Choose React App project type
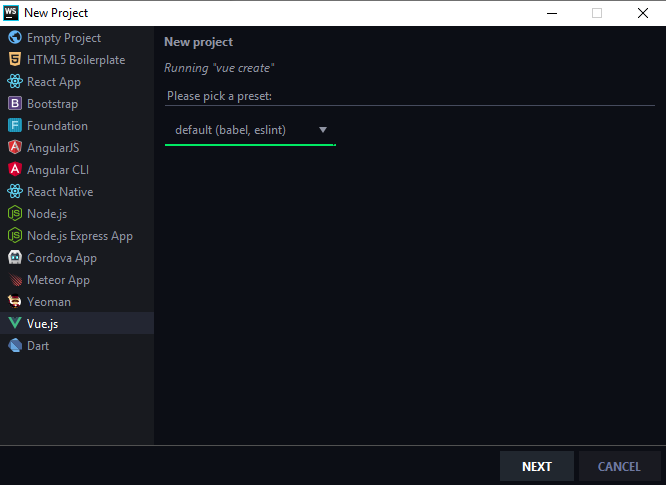Screen dimensions: 666x485 coord(77,82)
